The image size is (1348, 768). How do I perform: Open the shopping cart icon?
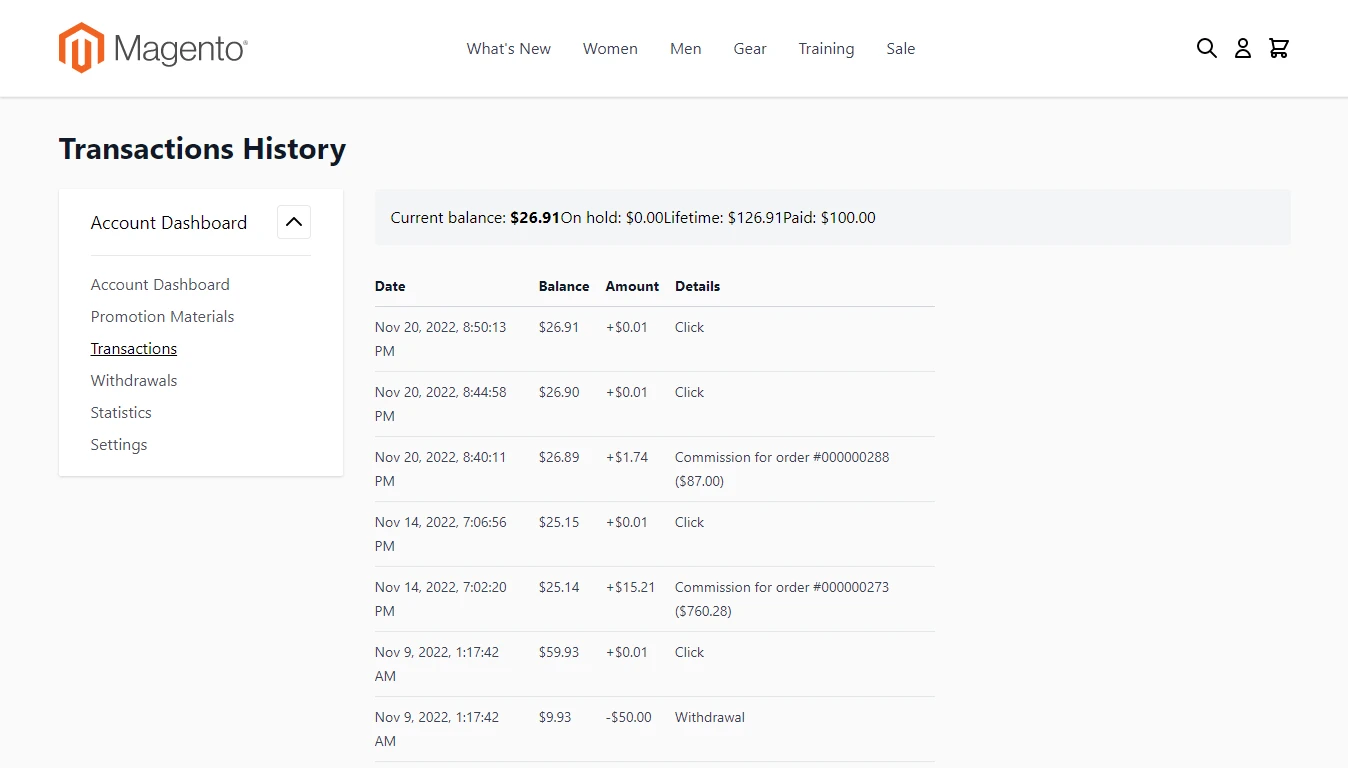coord(1278,48)
